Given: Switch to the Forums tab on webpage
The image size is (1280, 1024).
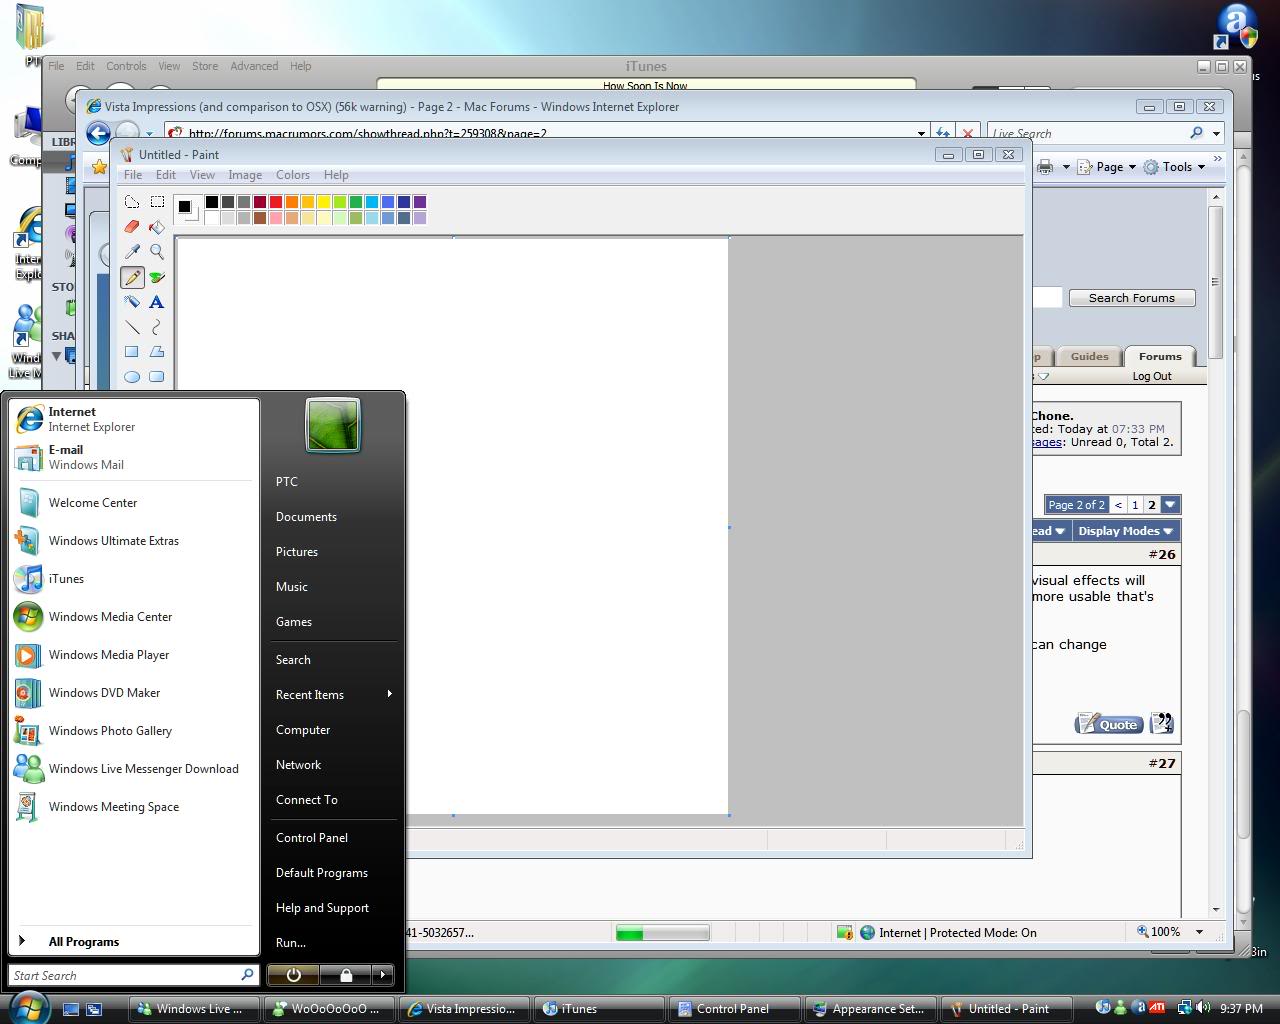Looking at the screenshot, I should 1160,357.
